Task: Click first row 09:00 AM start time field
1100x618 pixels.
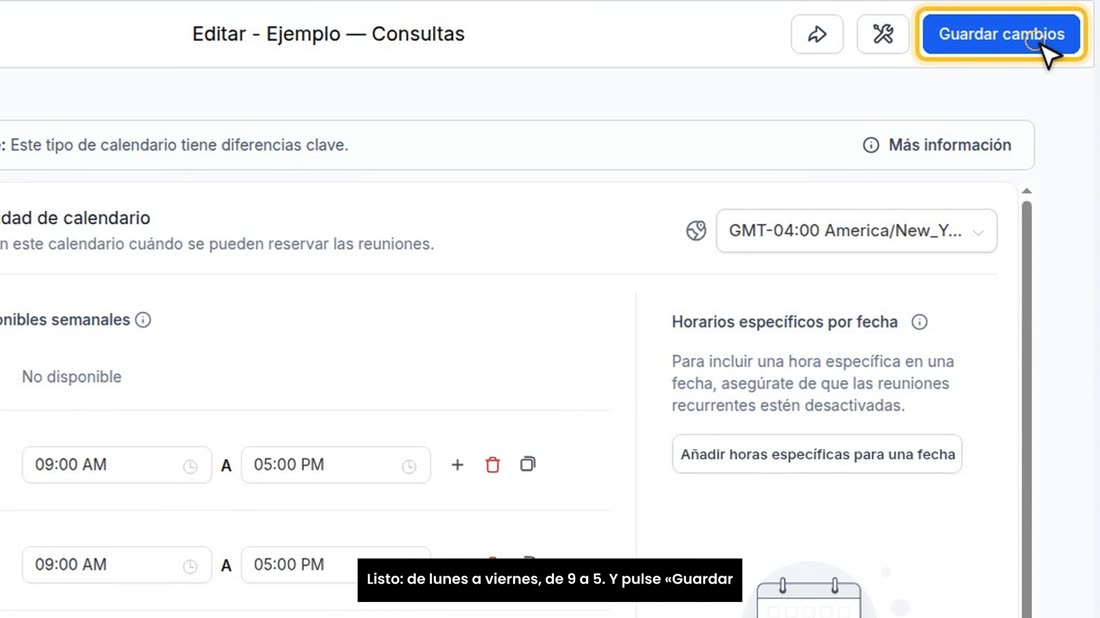Action: [116, 465]
